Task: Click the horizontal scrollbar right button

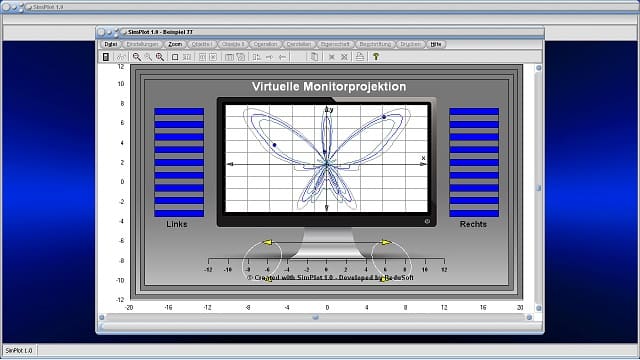Action: (x=529, y=317)
